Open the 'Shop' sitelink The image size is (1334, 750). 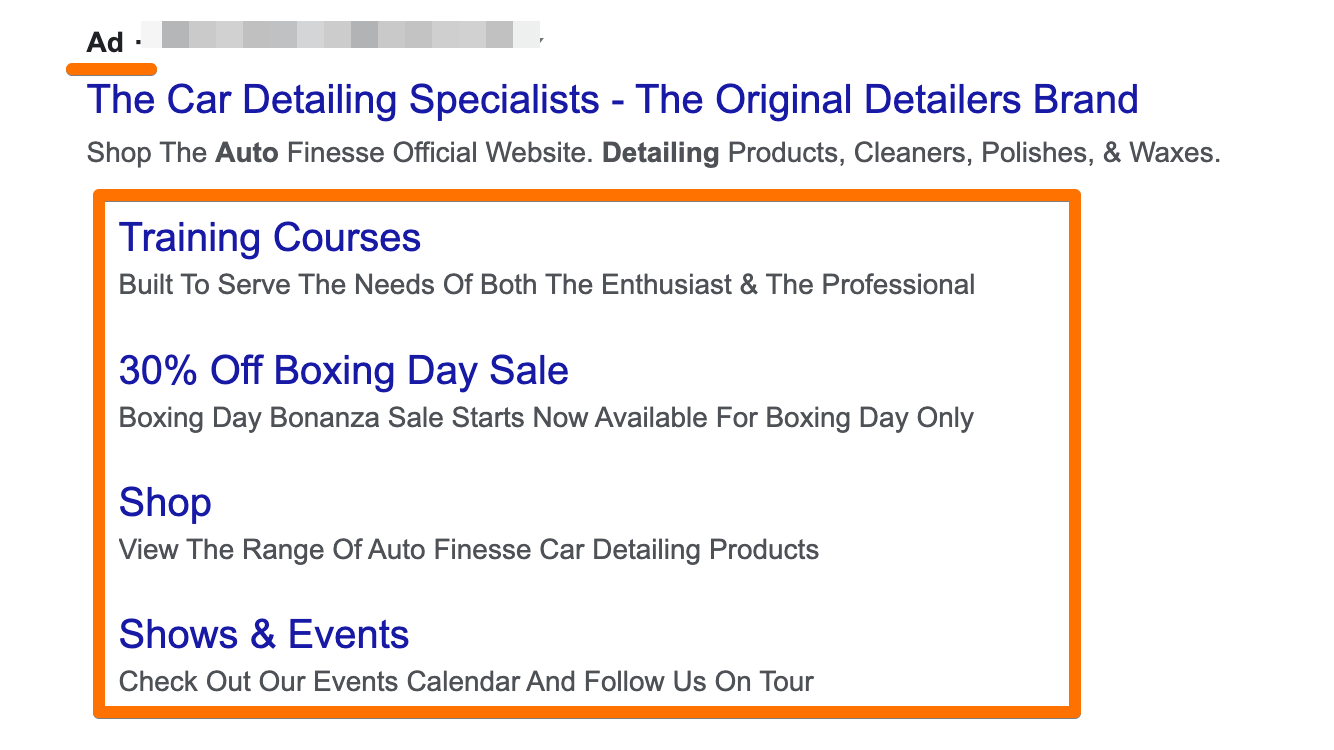164,502
